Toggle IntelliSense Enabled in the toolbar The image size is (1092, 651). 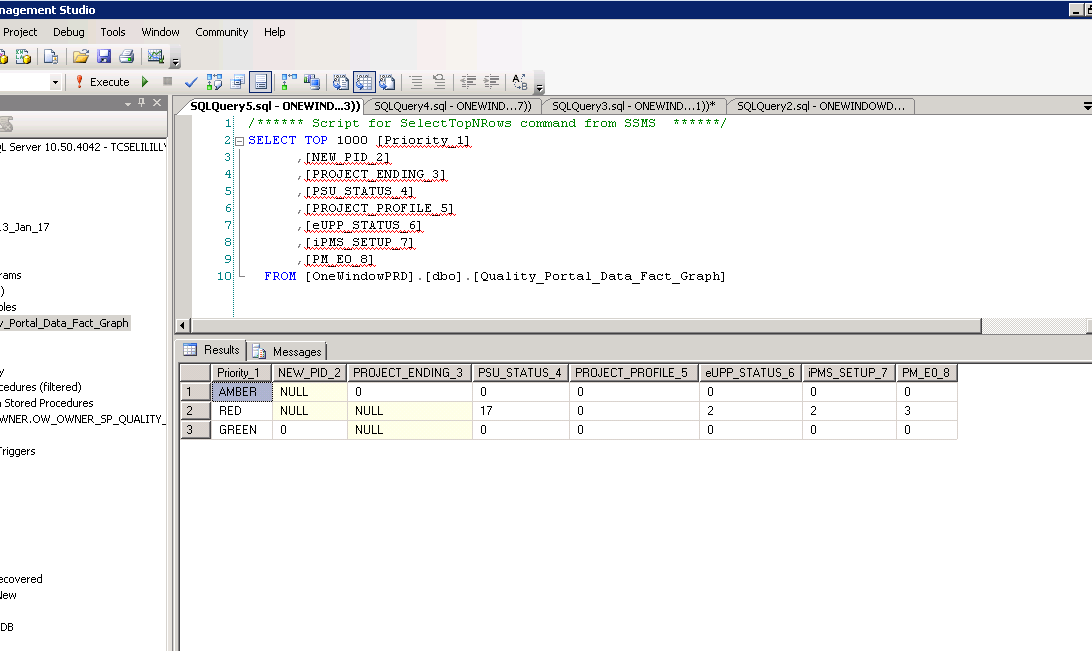[260, 82]
